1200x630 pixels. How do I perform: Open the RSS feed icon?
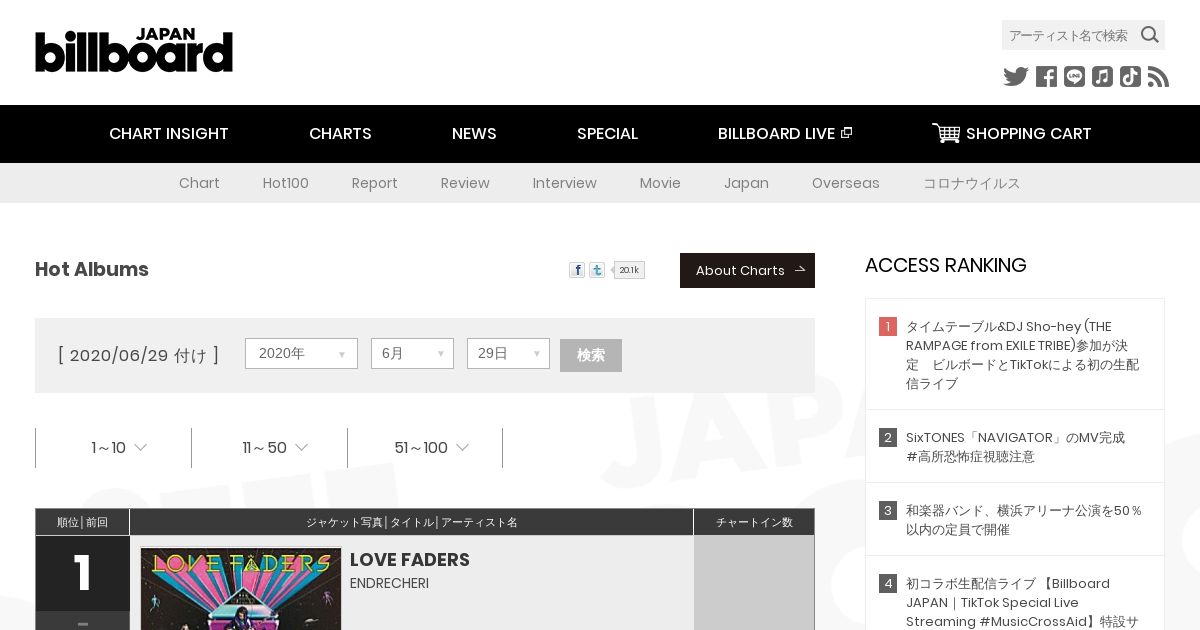coord(1158,77)
